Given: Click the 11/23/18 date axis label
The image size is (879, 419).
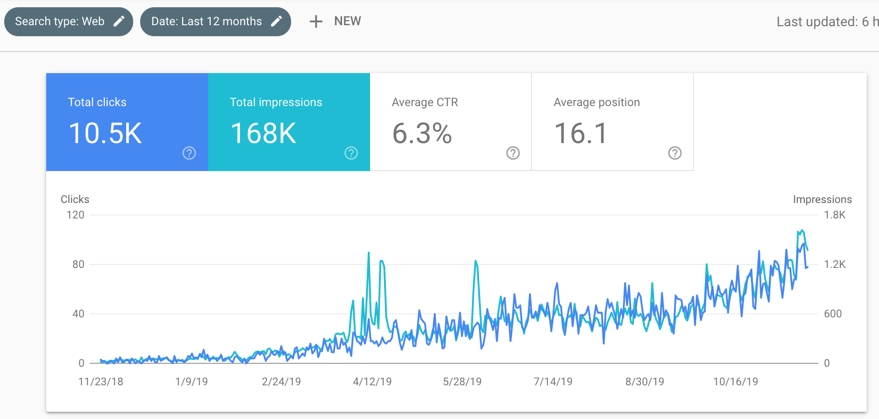Looking at the screenshot, I should (102, 381).
